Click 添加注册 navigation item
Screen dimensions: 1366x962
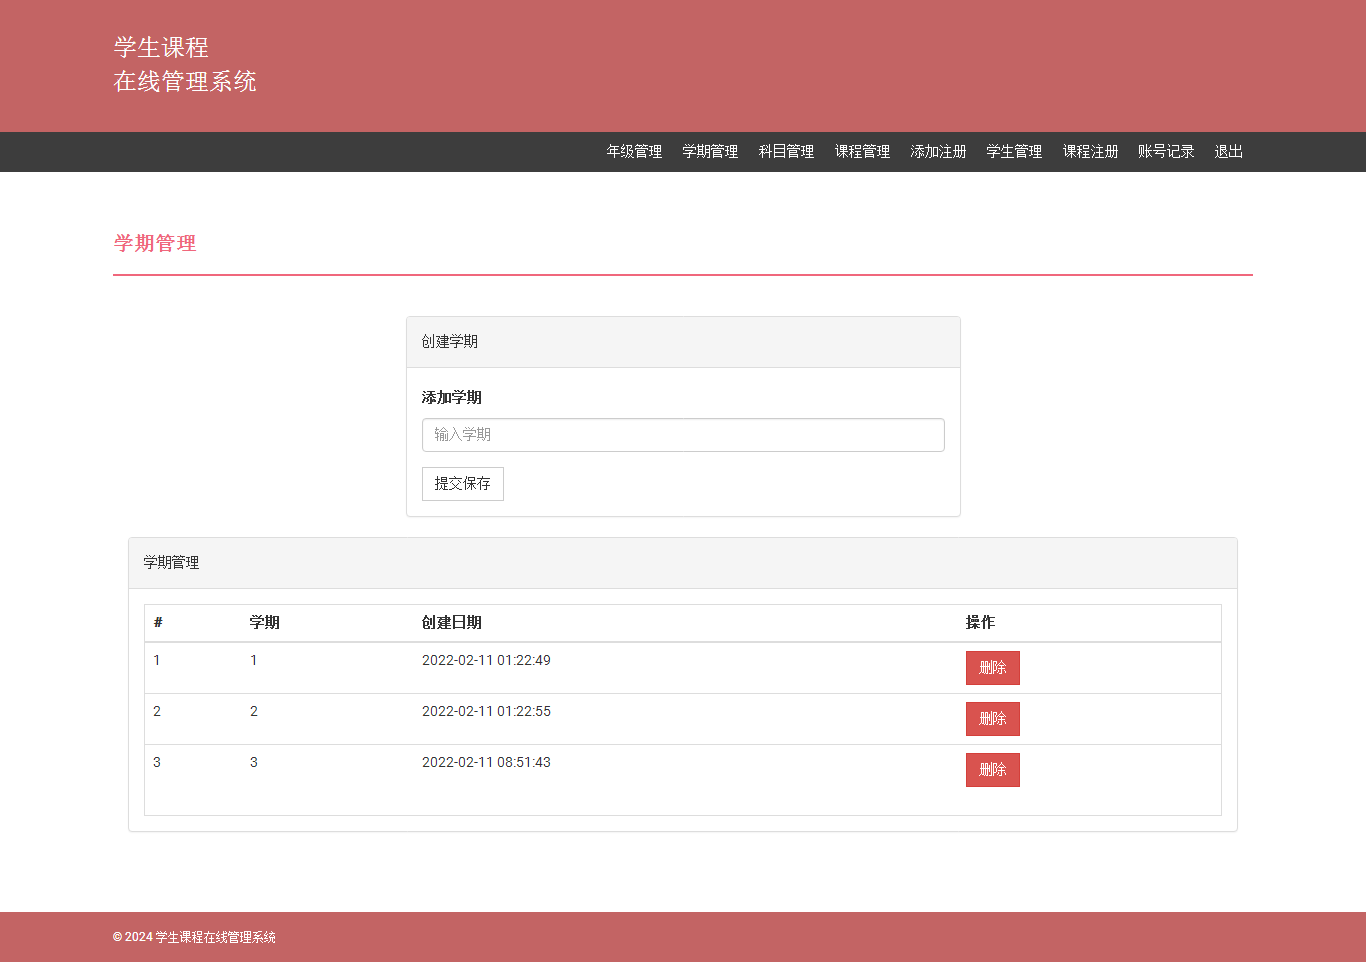tap(938, 152)
